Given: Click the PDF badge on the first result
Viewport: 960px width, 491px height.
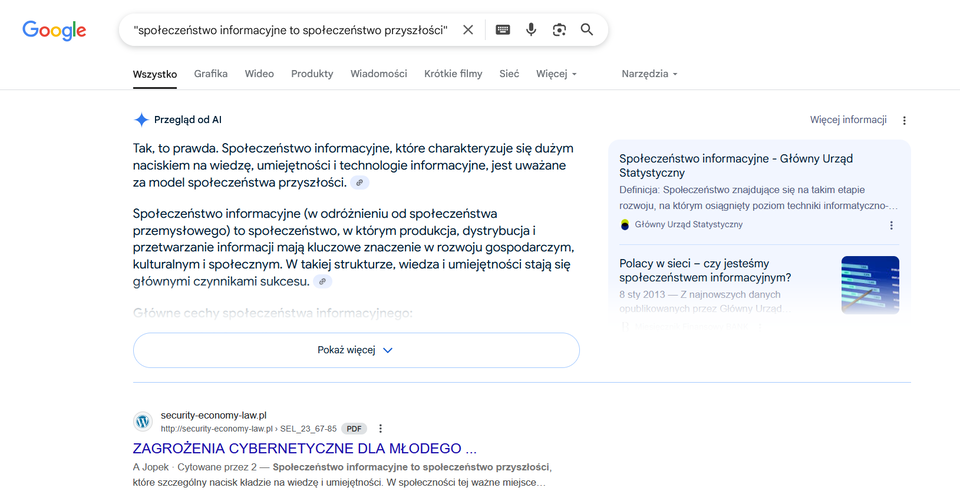Looking at the screenshot, I should click(354, 429).
